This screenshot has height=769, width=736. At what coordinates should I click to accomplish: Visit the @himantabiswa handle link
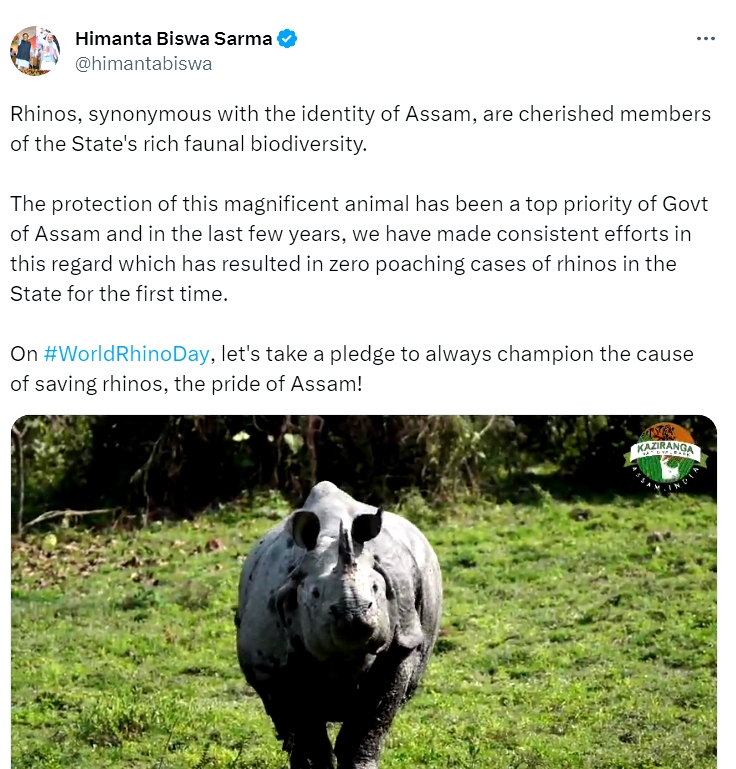(144, 64)
